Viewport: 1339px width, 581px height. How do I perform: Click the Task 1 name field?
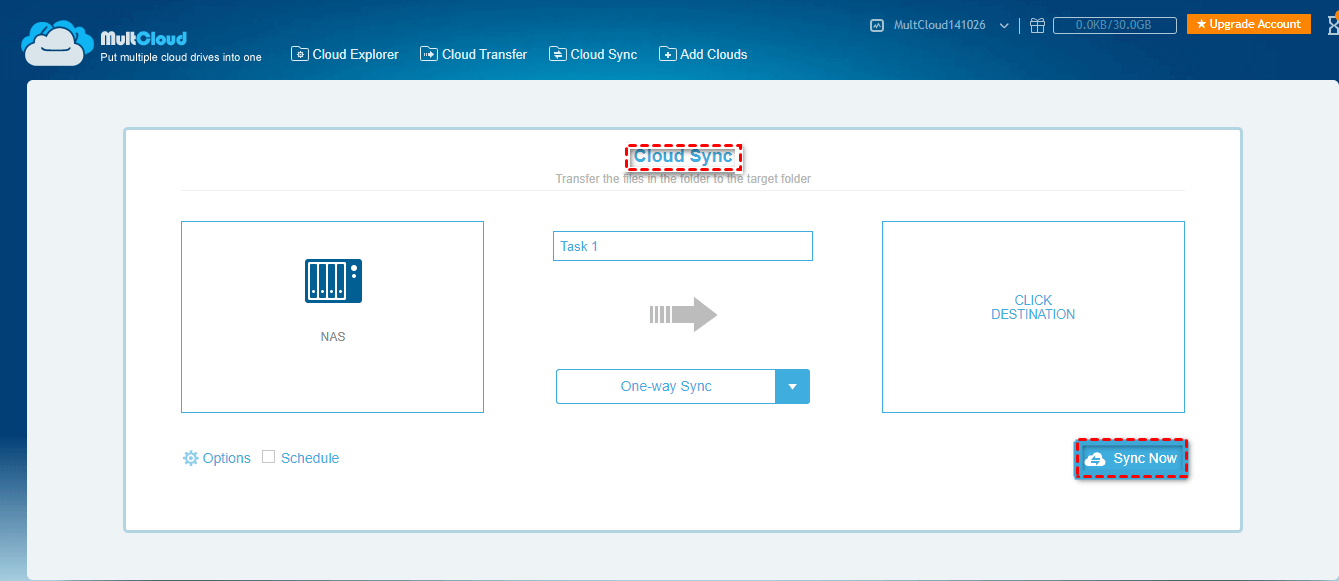pos(683,246)
